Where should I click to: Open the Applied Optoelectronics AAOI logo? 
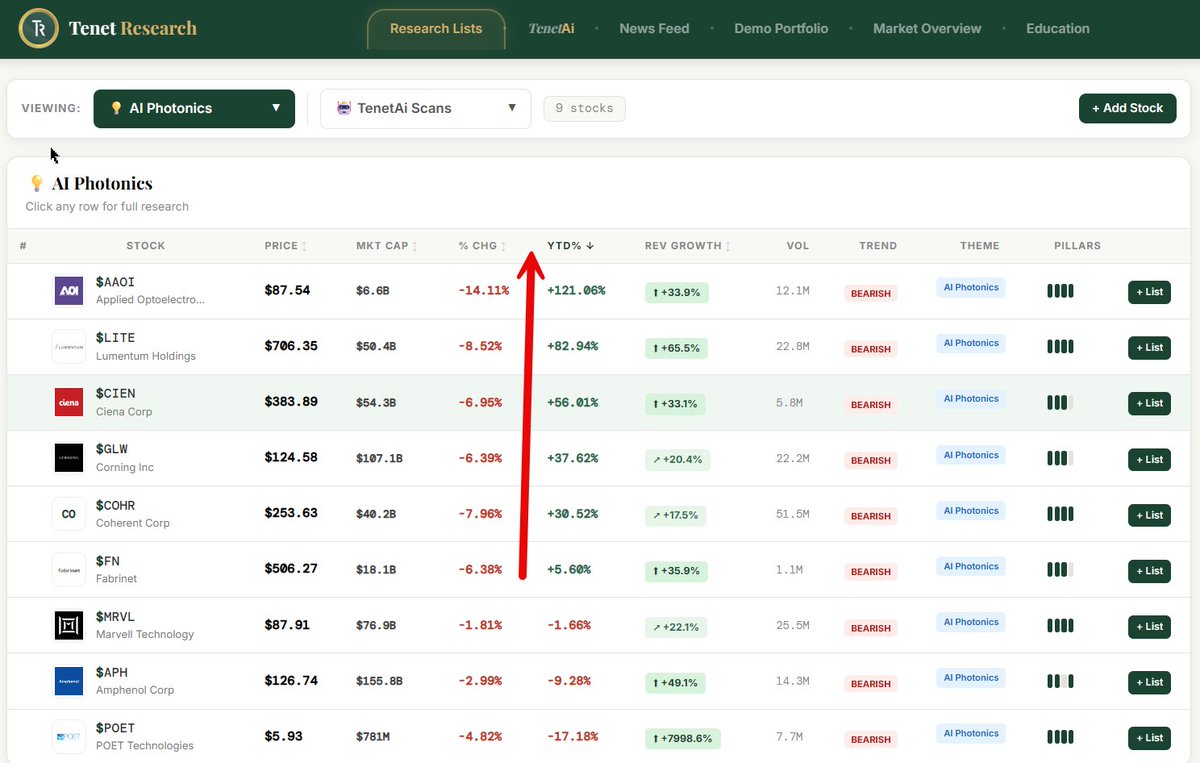[69, 291]
